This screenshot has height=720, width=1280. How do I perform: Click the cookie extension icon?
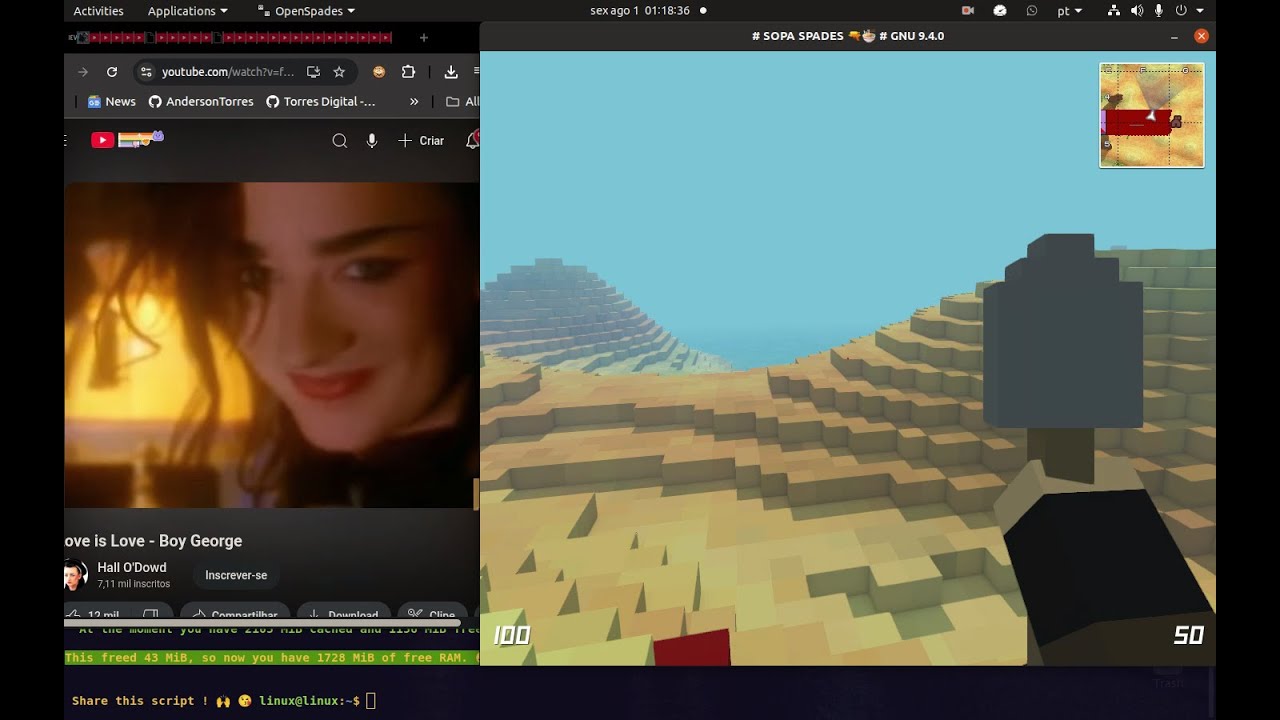pos(379,72)
